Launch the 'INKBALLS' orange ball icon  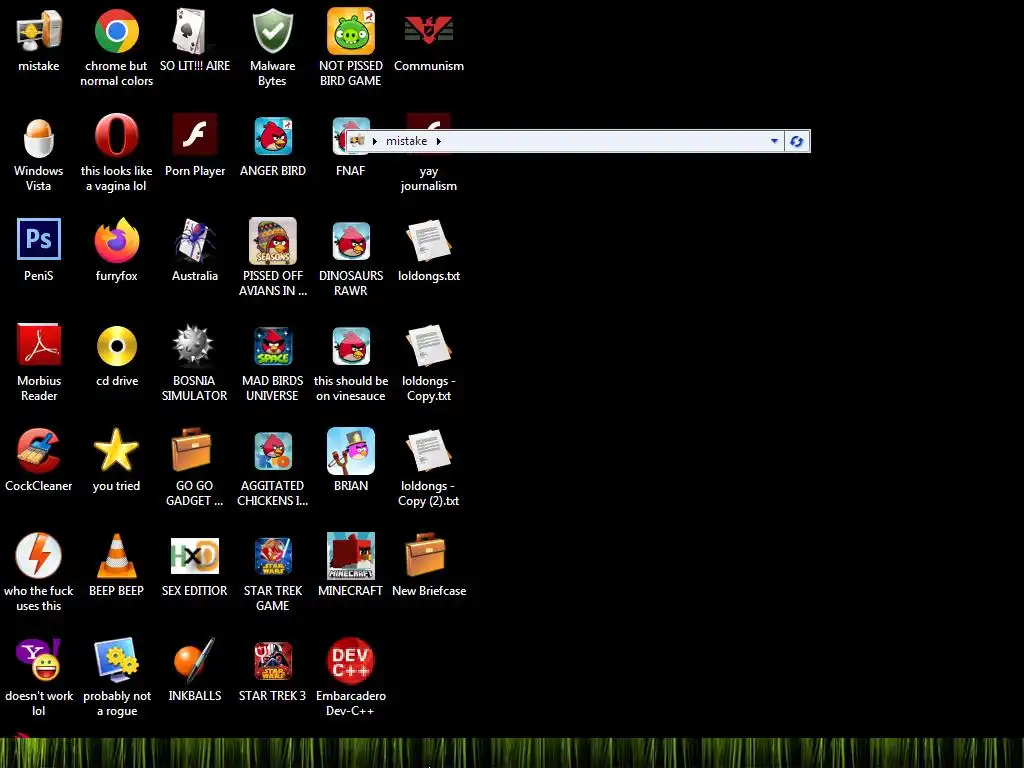coord(194,660)
